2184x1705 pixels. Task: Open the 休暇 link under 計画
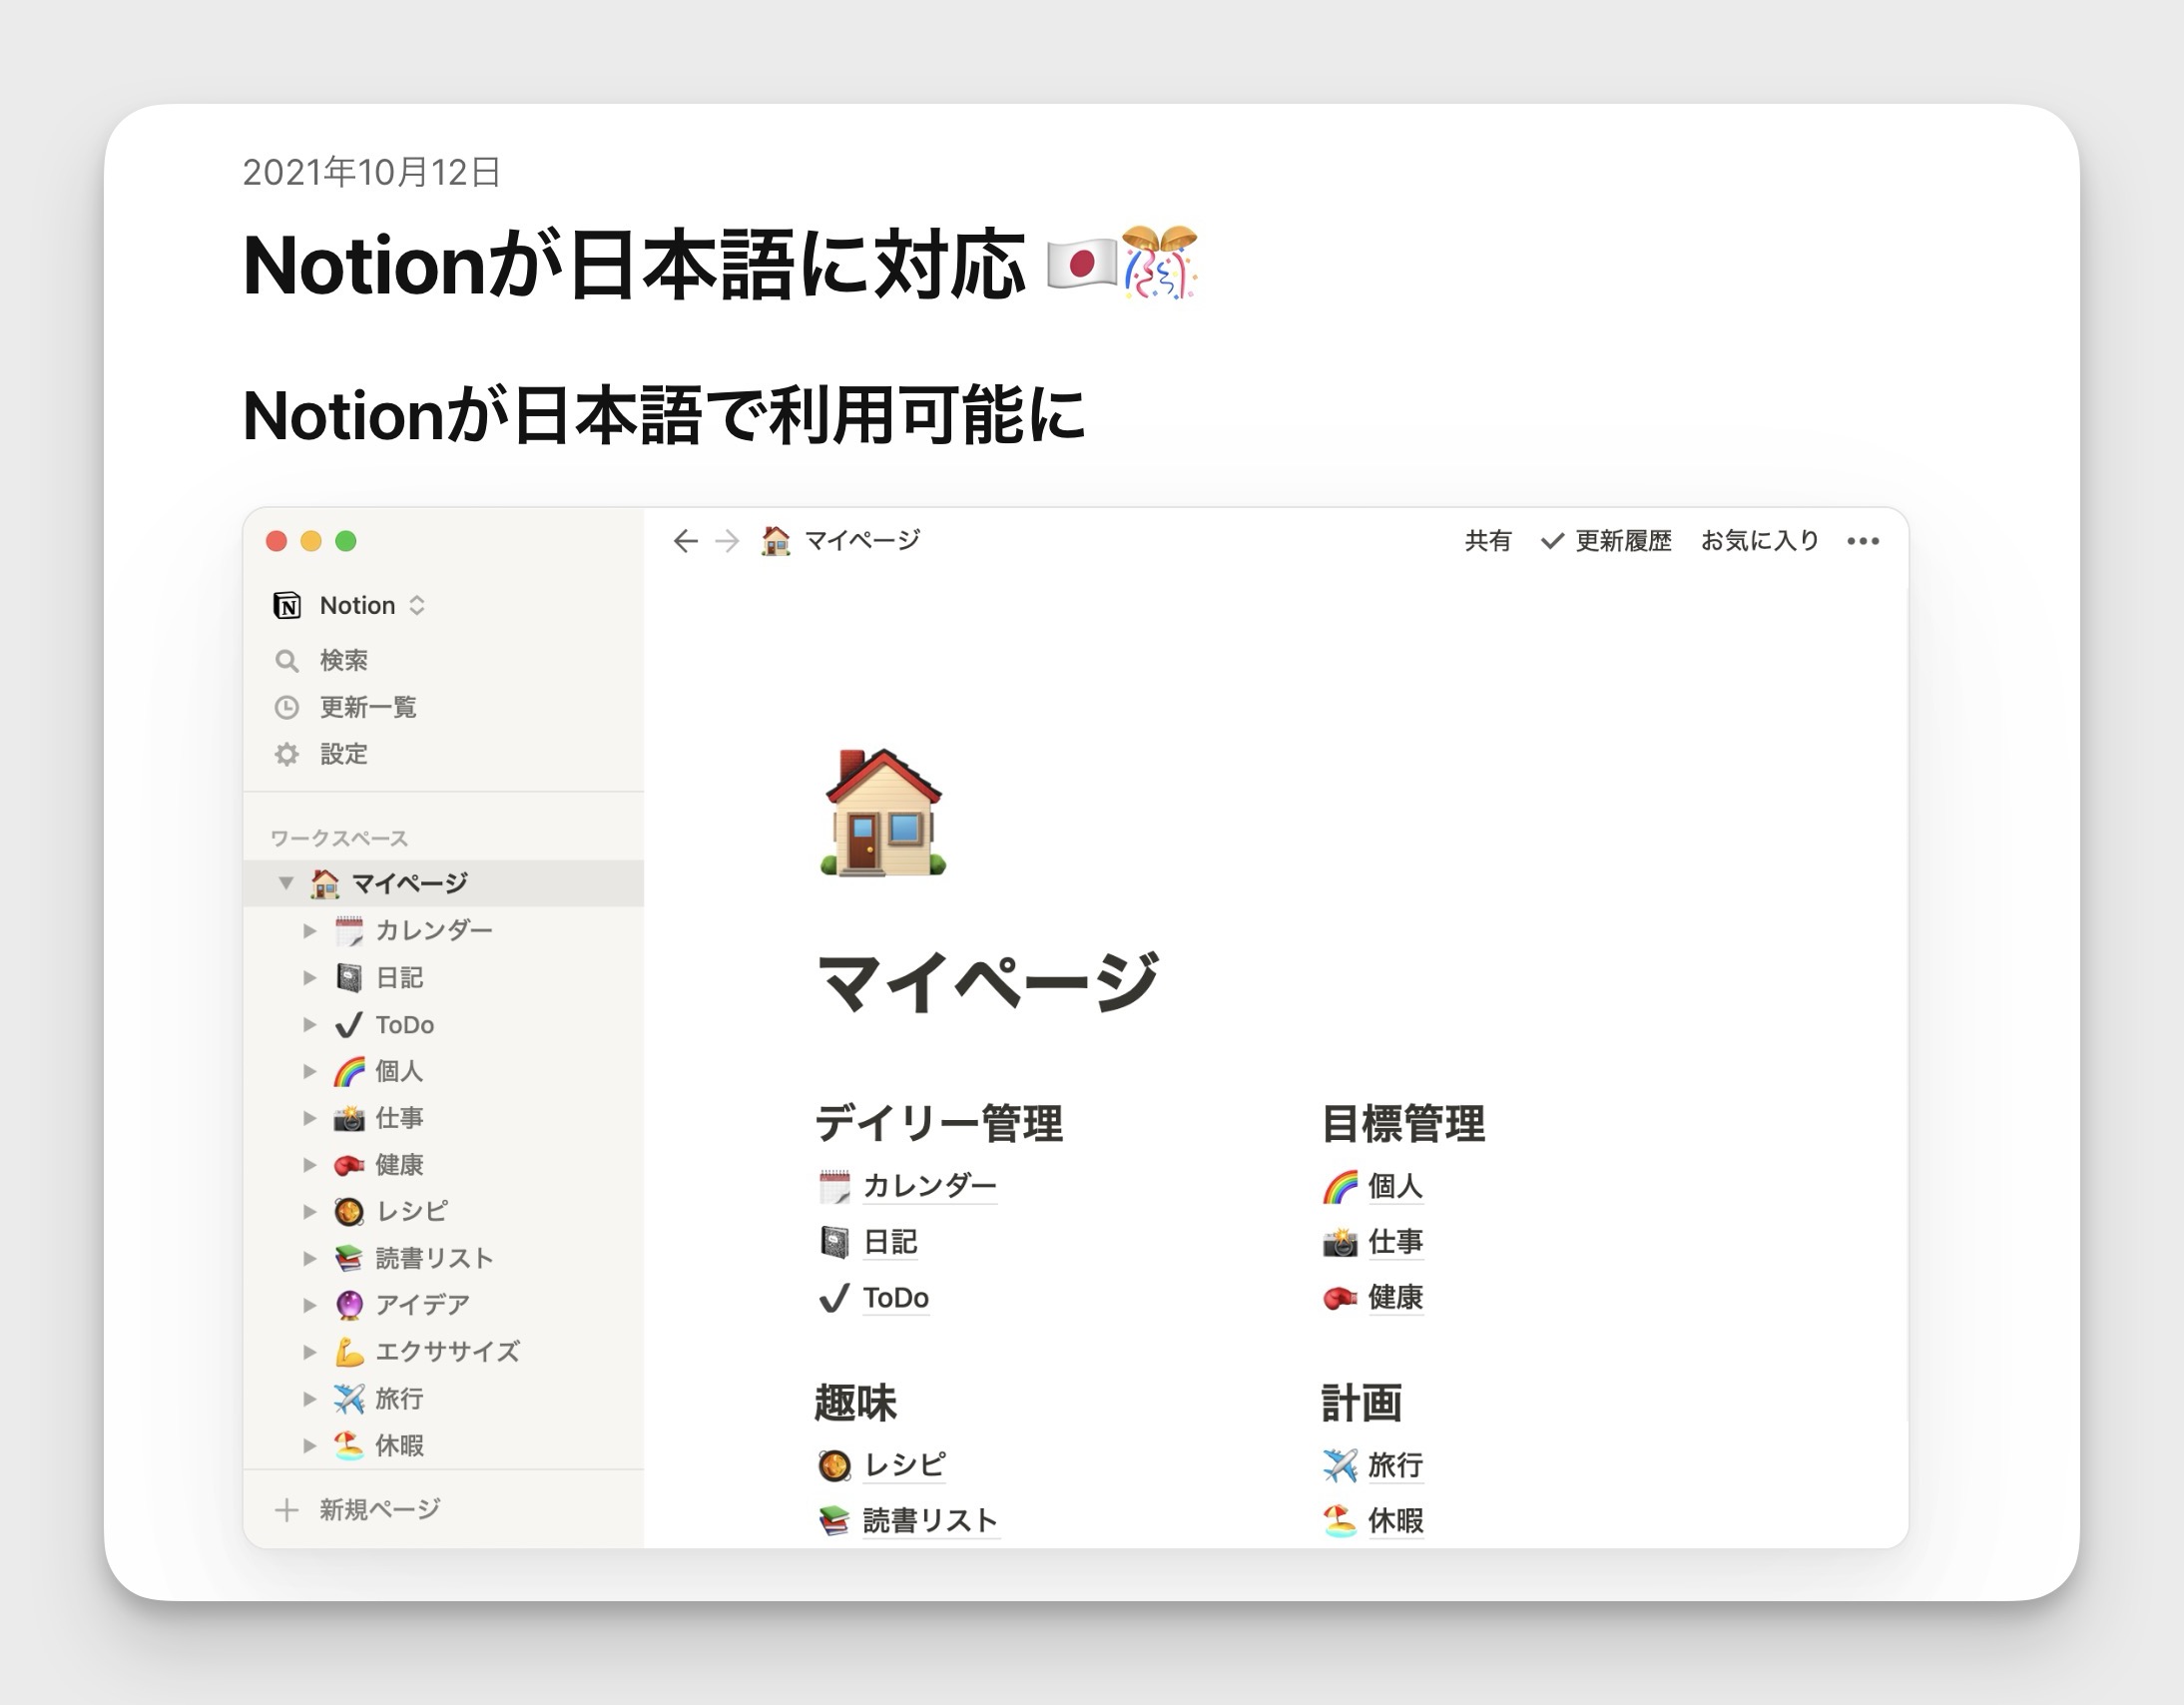point(1395,1521)
